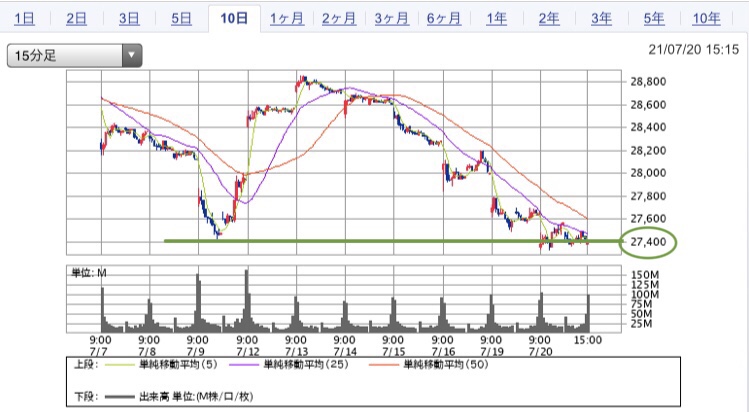Screen dimensions: 749x412
Task: Select the 2日 period tab
Action: point(77,18)
